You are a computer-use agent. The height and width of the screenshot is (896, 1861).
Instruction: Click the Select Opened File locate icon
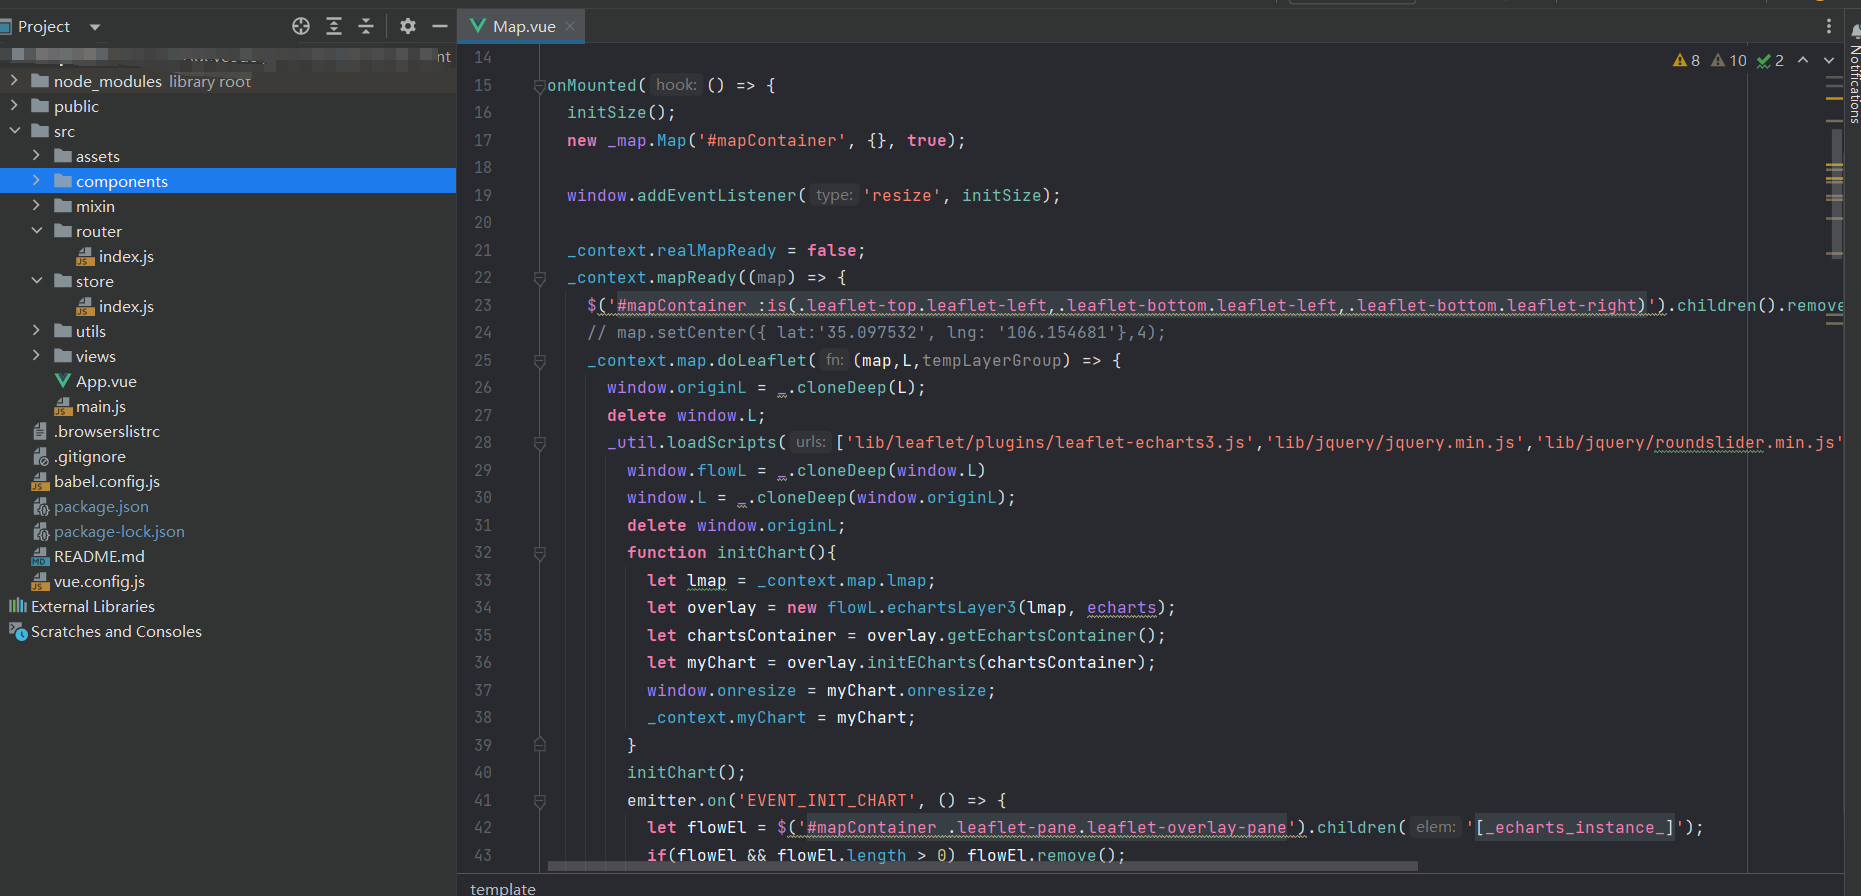[301, 26]
